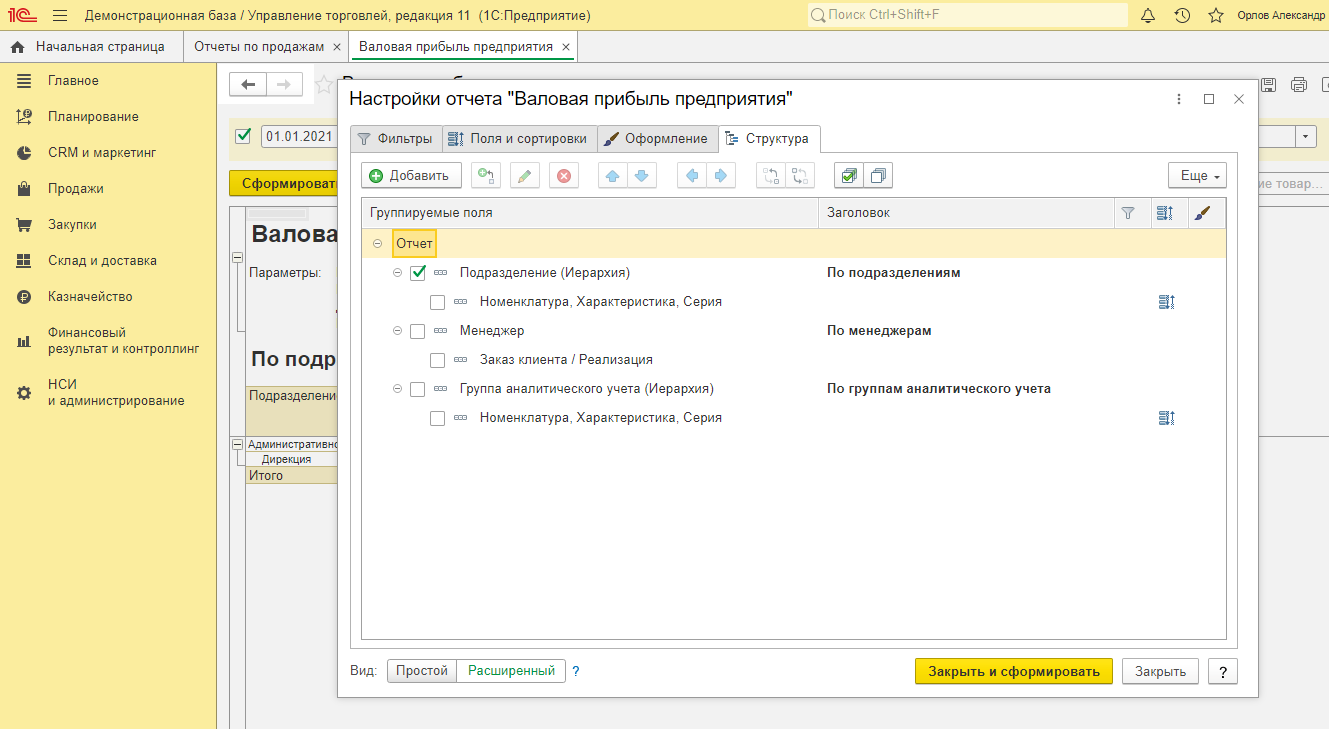The height and width of the screenshot is (730, 1329).
Task: Collapse the Группа аналитического учета node
Action: [397, 389]
